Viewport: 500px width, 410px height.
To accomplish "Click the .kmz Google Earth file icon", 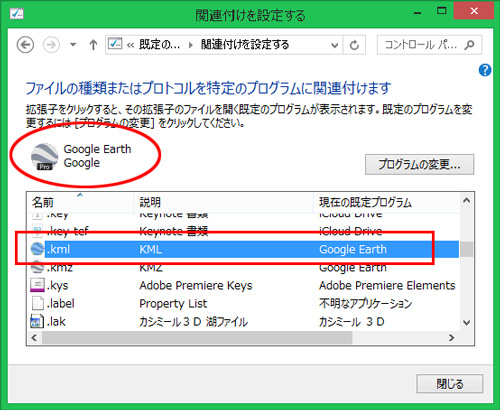I will [37, 267].
